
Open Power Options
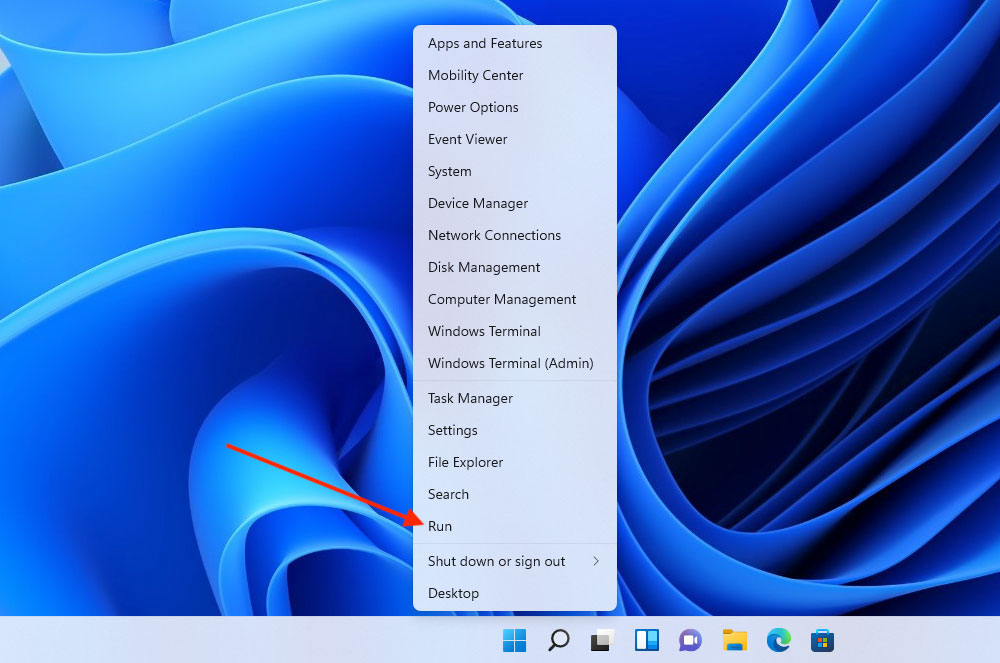[473, 107]
